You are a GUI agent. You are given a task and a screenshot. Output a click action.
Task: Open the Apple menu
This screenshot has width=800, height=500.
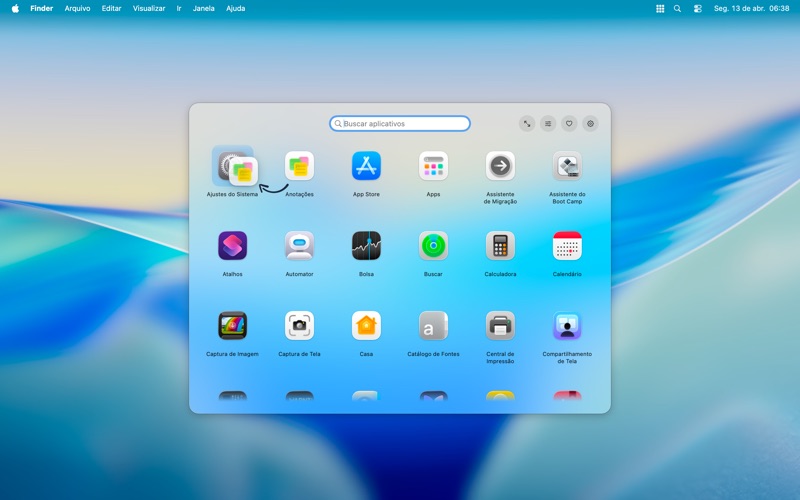click(15, 8)
